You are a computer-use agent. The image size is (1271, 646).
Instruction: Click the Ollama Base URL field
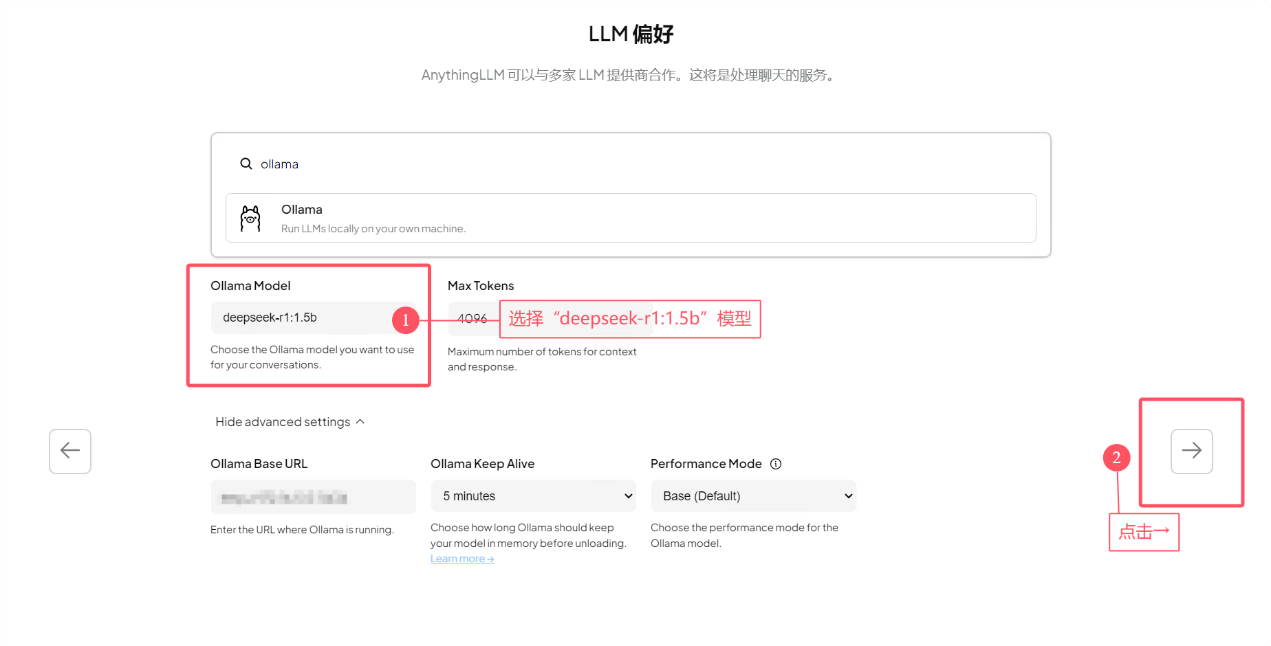pyautogui.click(x=313, y=496)
